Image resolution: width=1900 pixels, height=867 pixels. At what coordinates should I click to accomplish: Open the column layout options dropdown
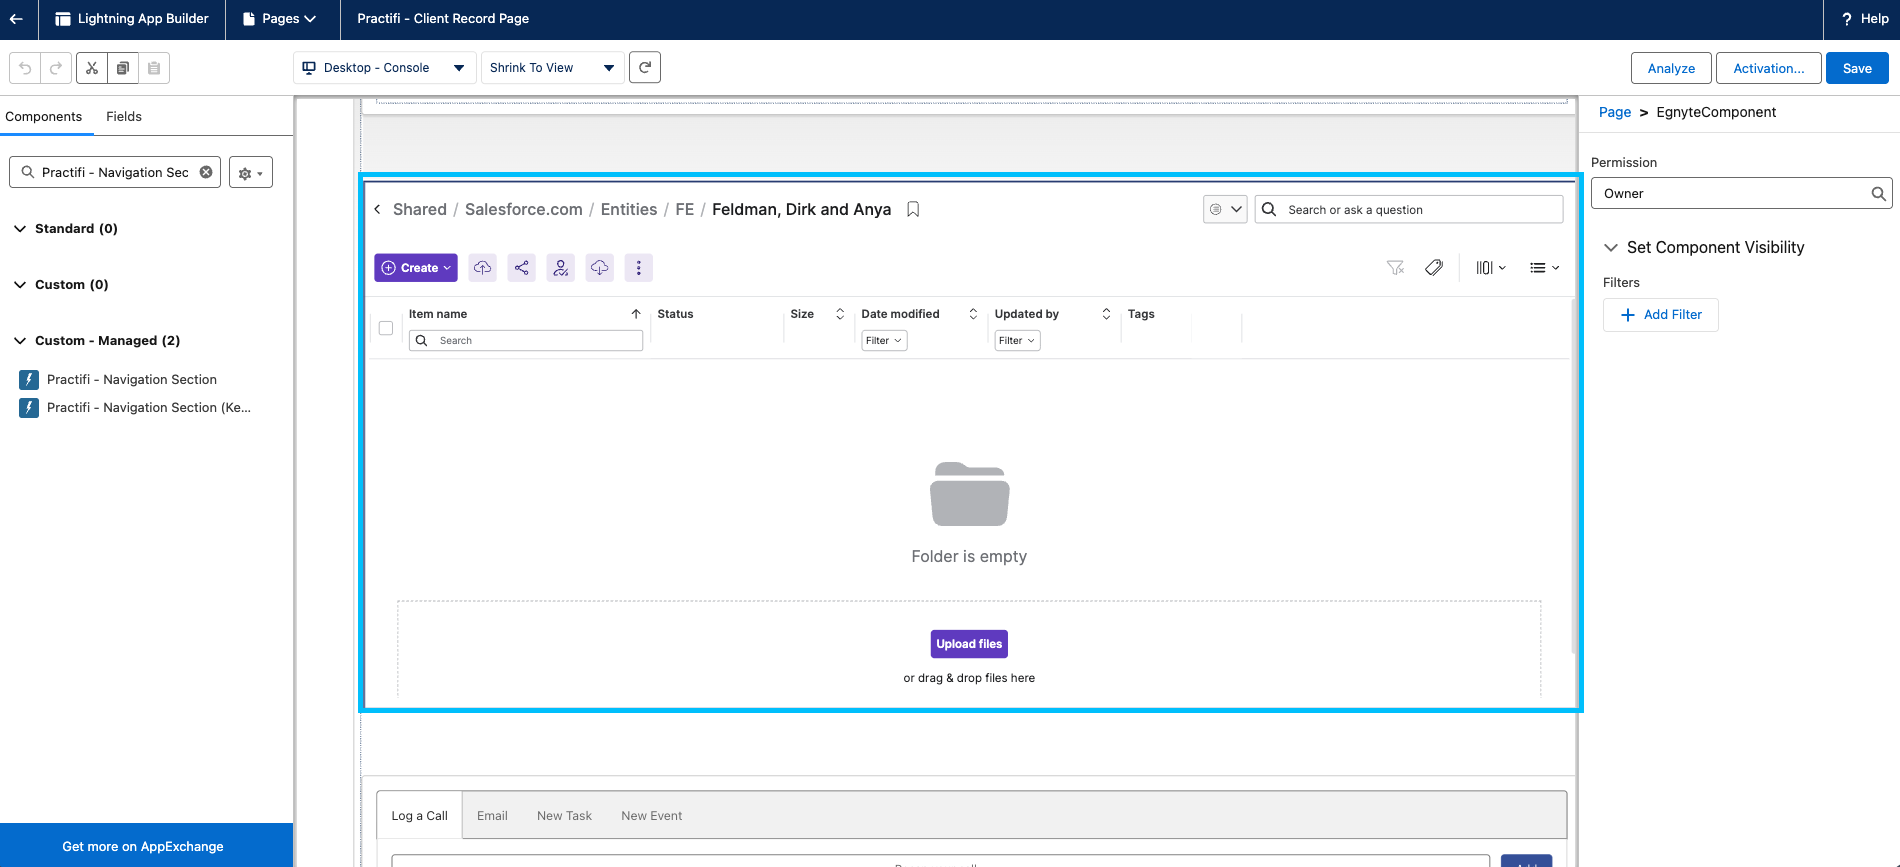coord(1491,268)
